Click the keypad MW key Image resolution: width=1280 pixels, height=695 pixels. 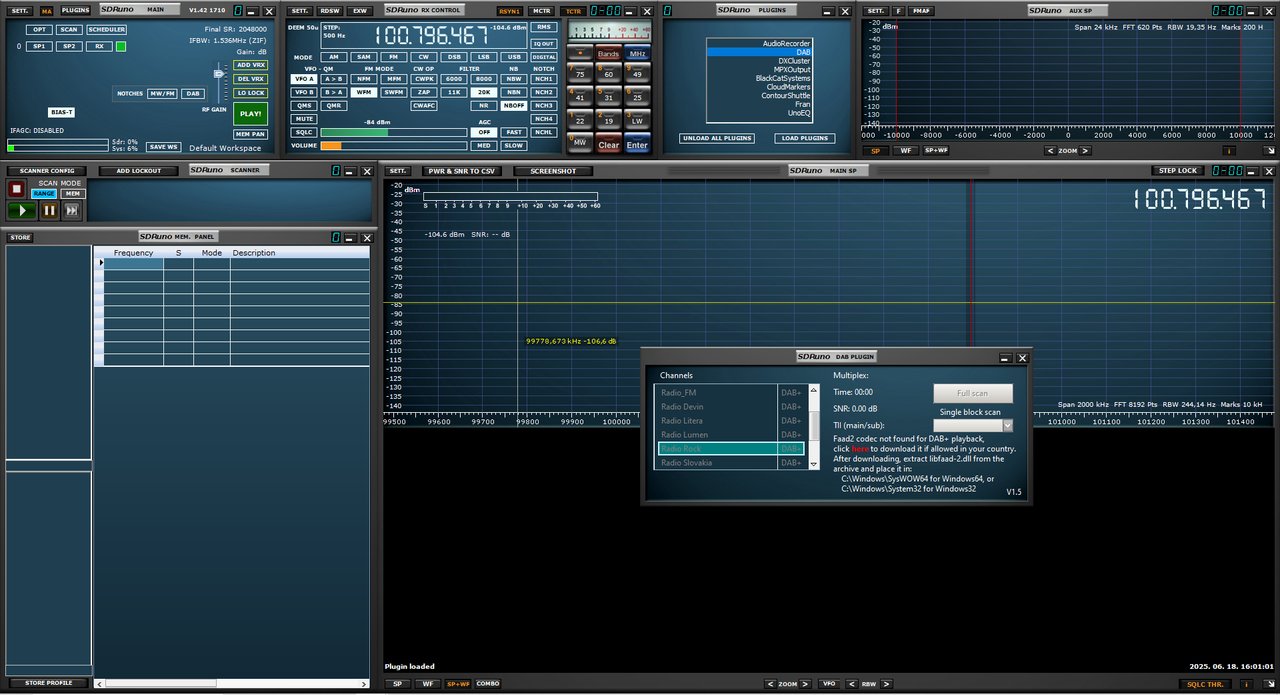click(x=579, y=142)
